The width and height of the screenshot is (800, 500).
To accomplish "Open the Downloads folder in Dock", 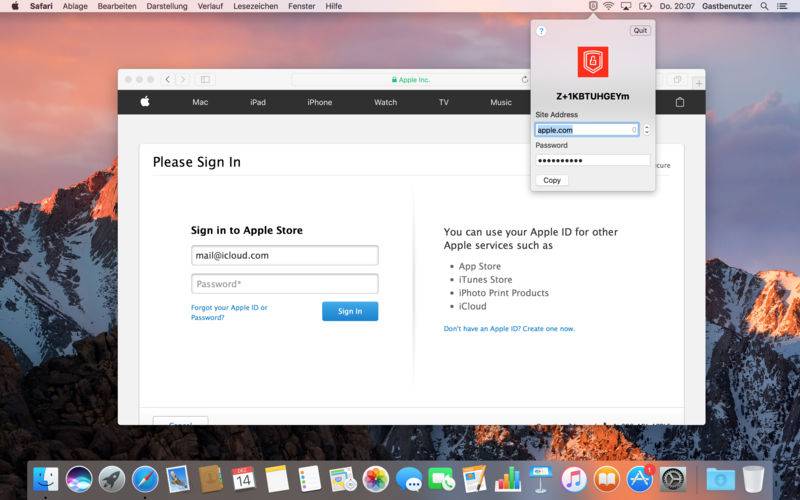I will (x=720, y=479).
